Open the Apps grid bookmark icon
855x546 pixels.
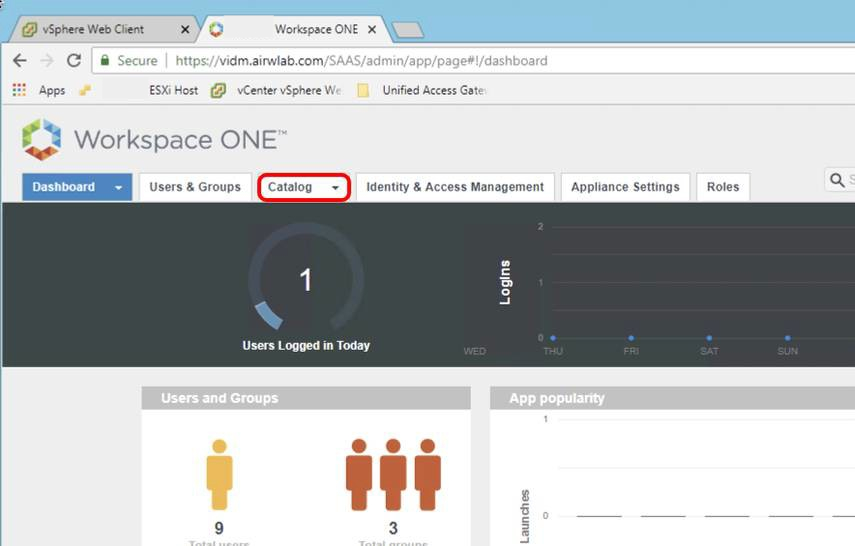[x=19, y=90]
